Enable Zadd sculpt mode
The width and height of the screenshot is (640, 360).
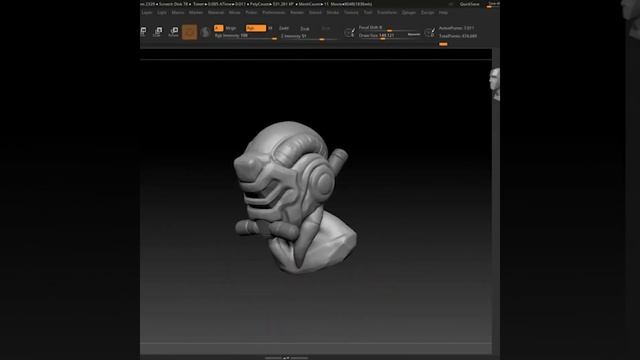tap(284, 28)
